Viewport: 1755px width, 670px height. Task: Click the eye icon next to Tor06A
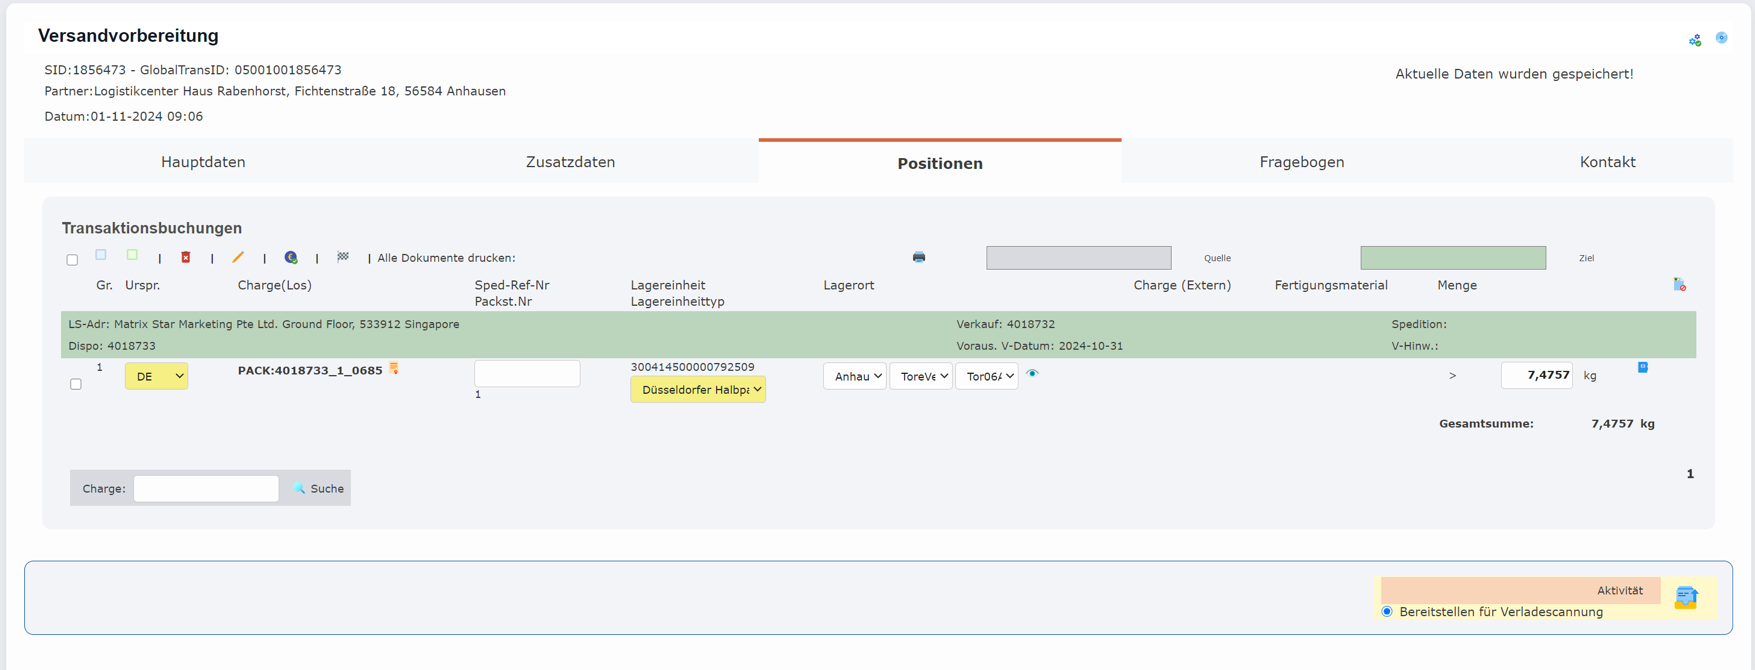click(1033, 374)
